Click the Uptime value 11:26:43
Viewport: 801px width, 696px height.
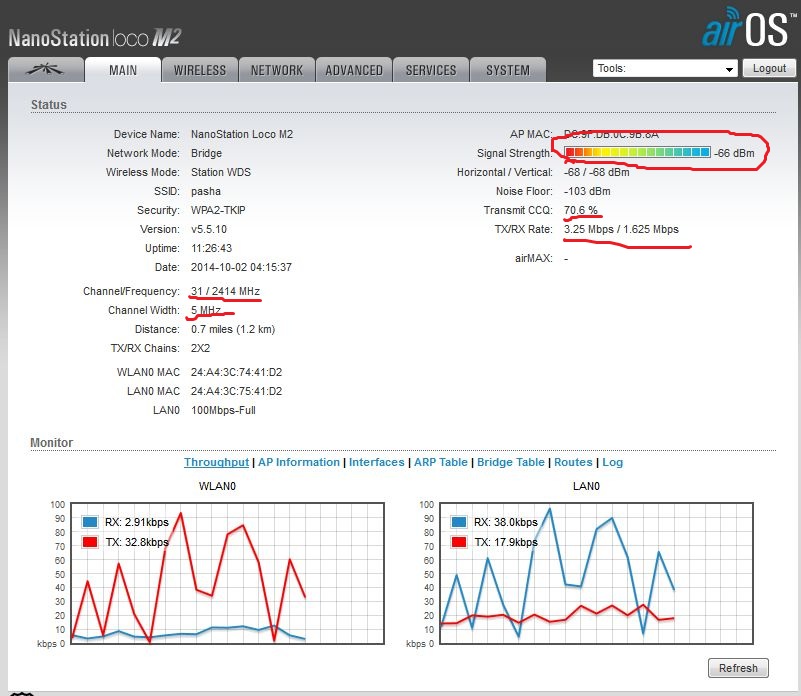point(211,248)
